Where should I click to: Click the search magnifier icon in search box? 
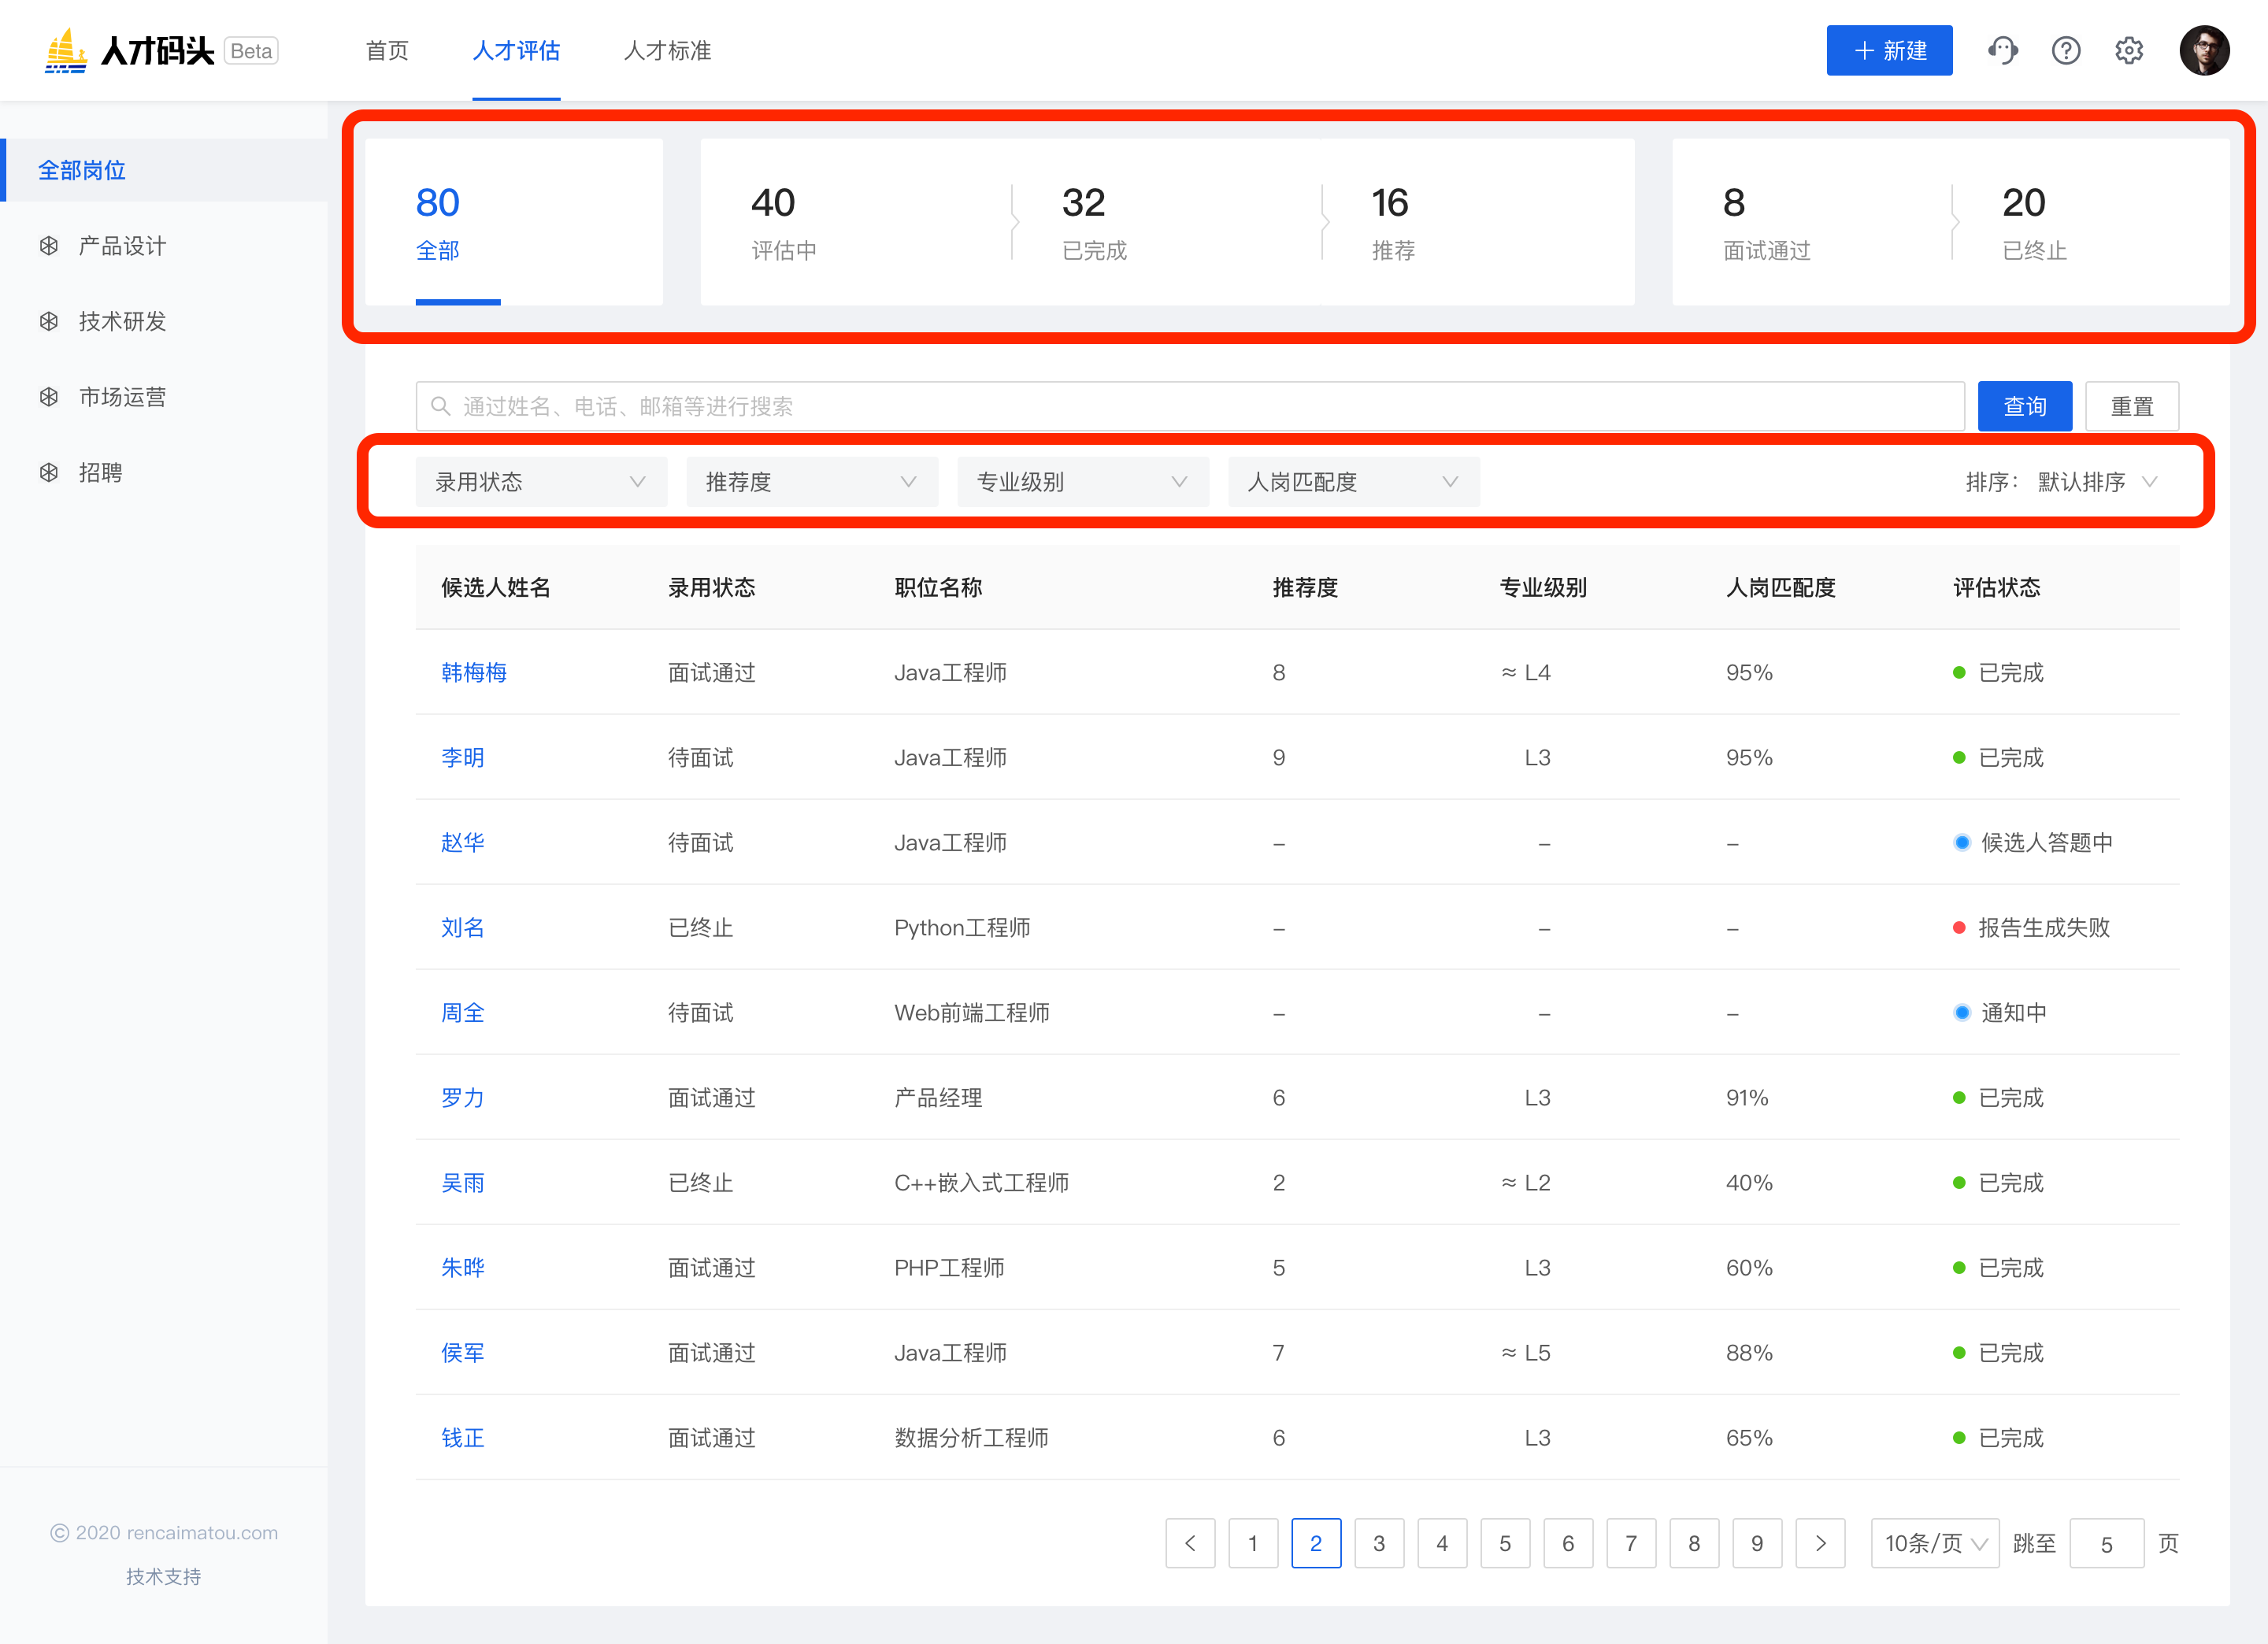[440, 406]
